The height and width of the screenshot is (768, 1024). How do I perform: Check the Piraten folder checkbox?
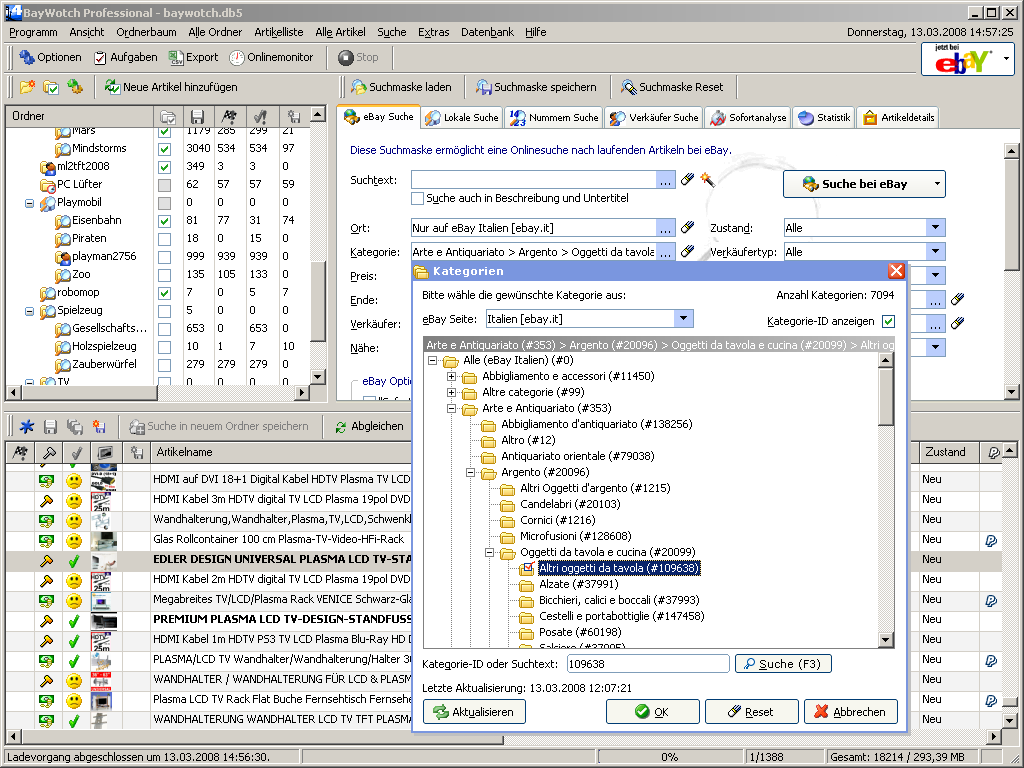click(165, 239)
